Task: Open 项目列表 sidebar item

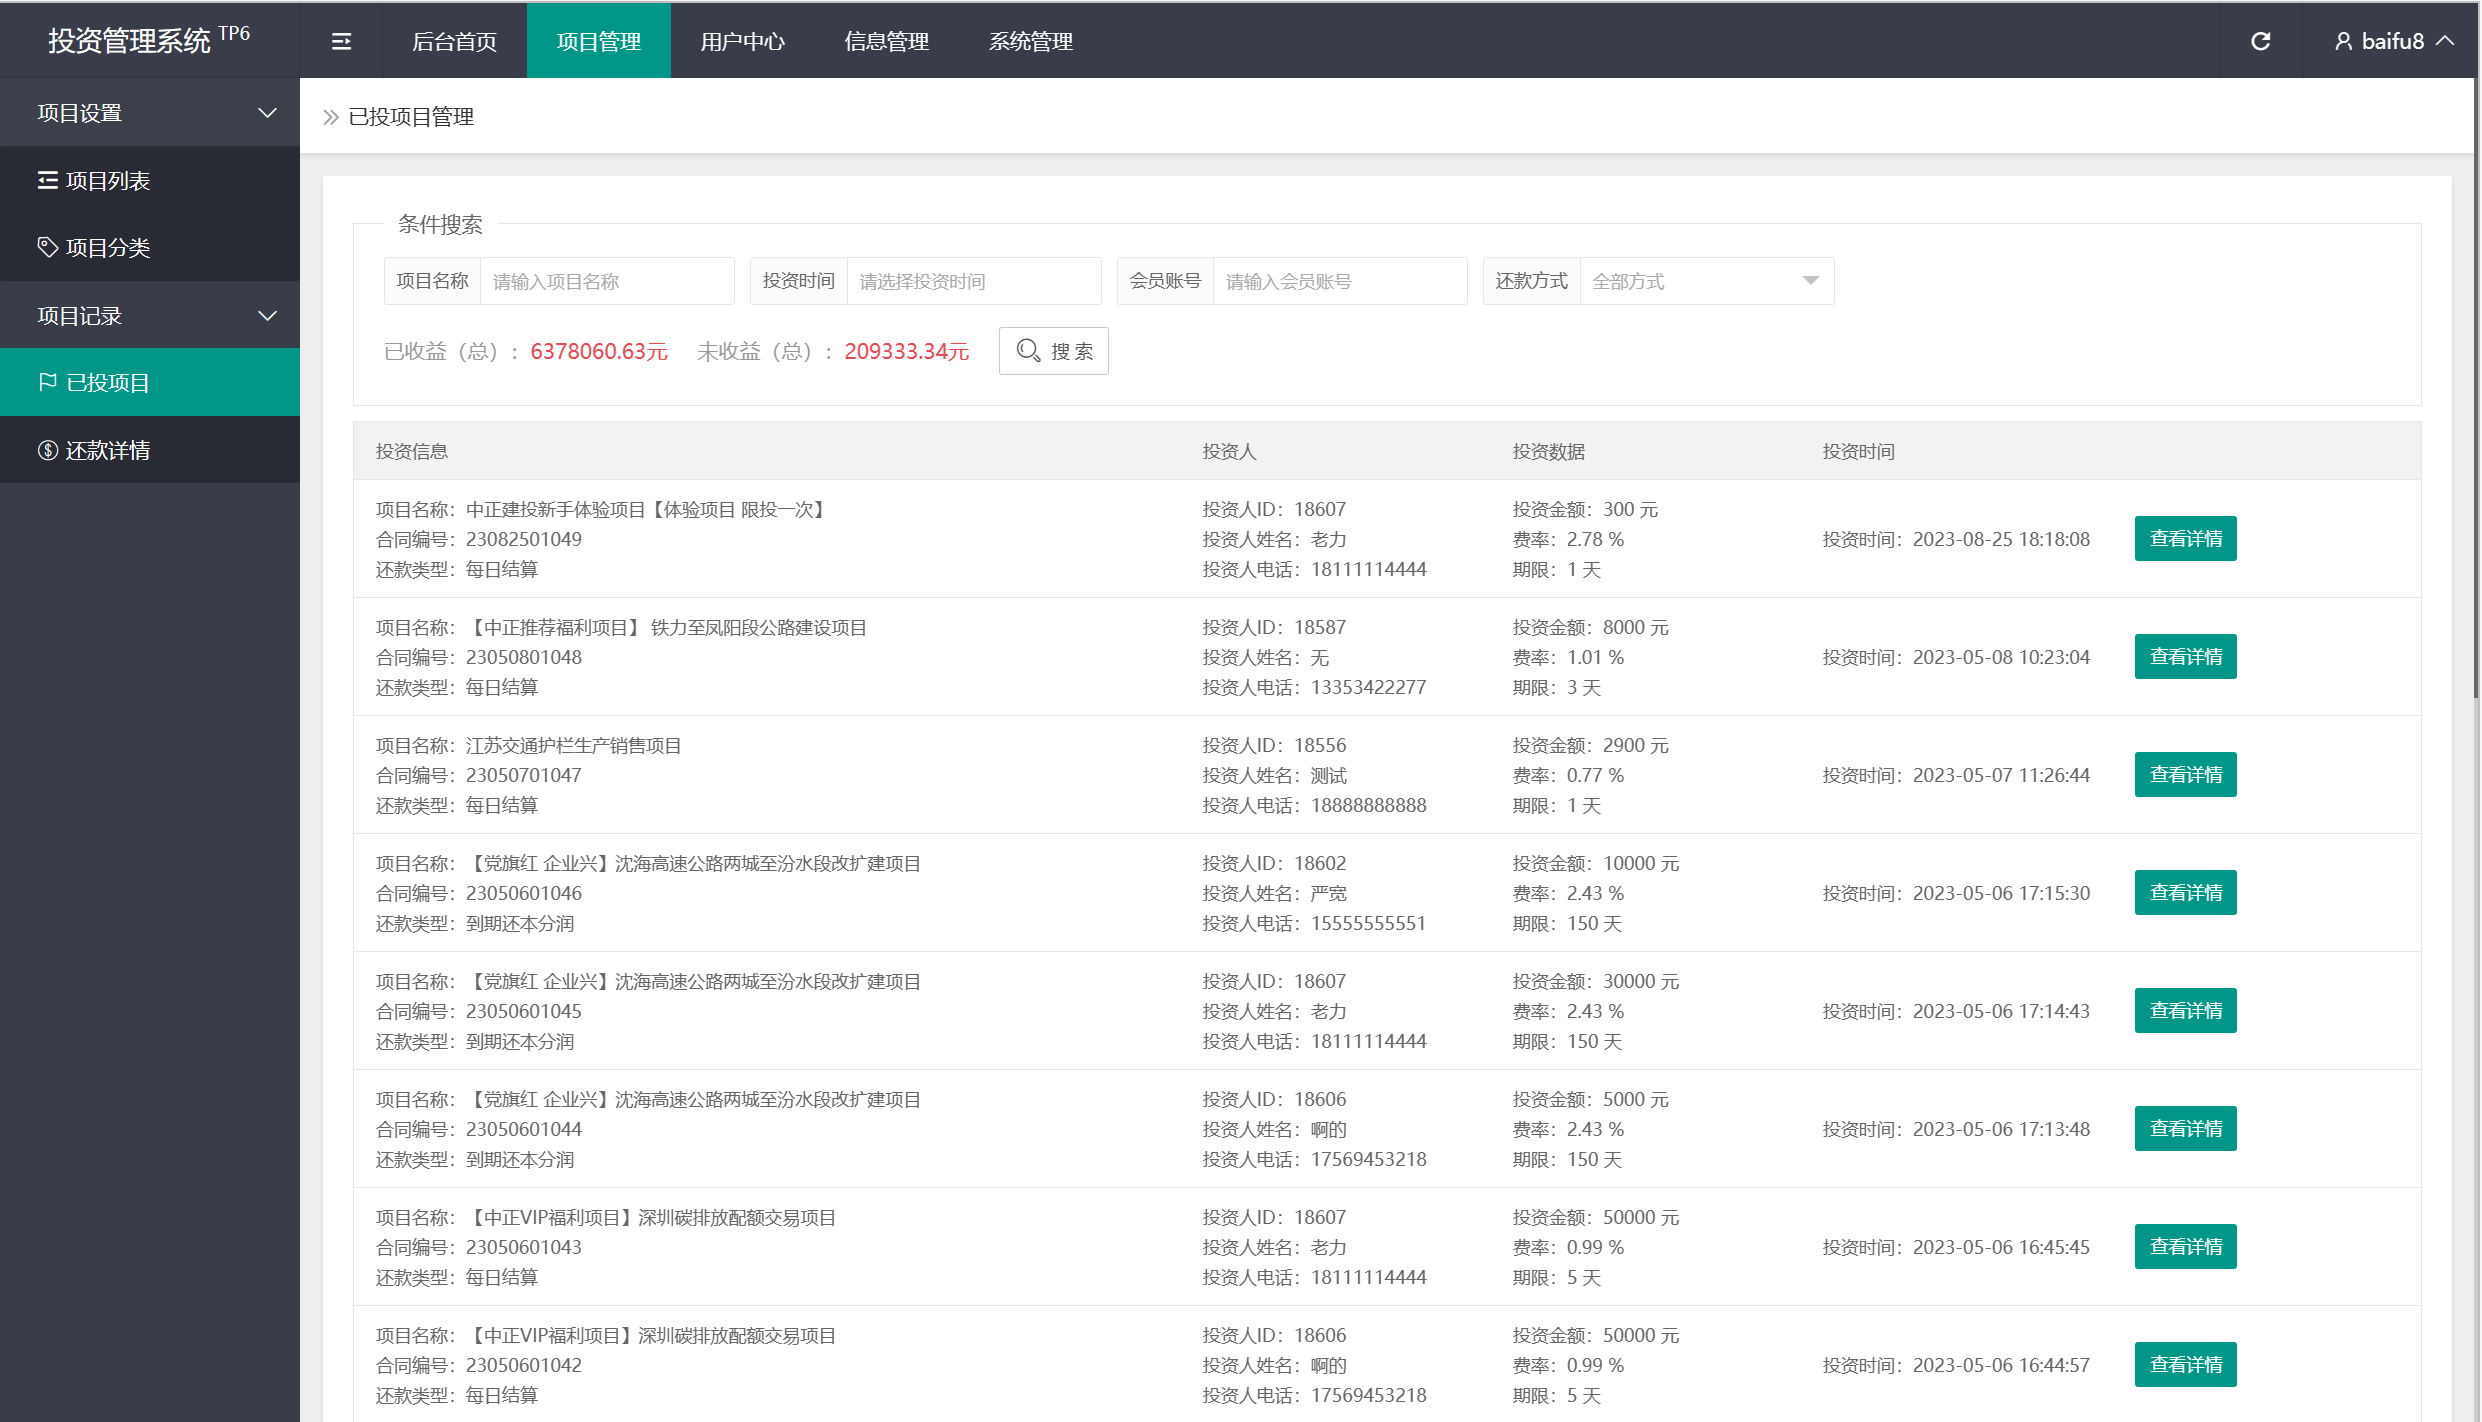Action: tap(107, 181)
